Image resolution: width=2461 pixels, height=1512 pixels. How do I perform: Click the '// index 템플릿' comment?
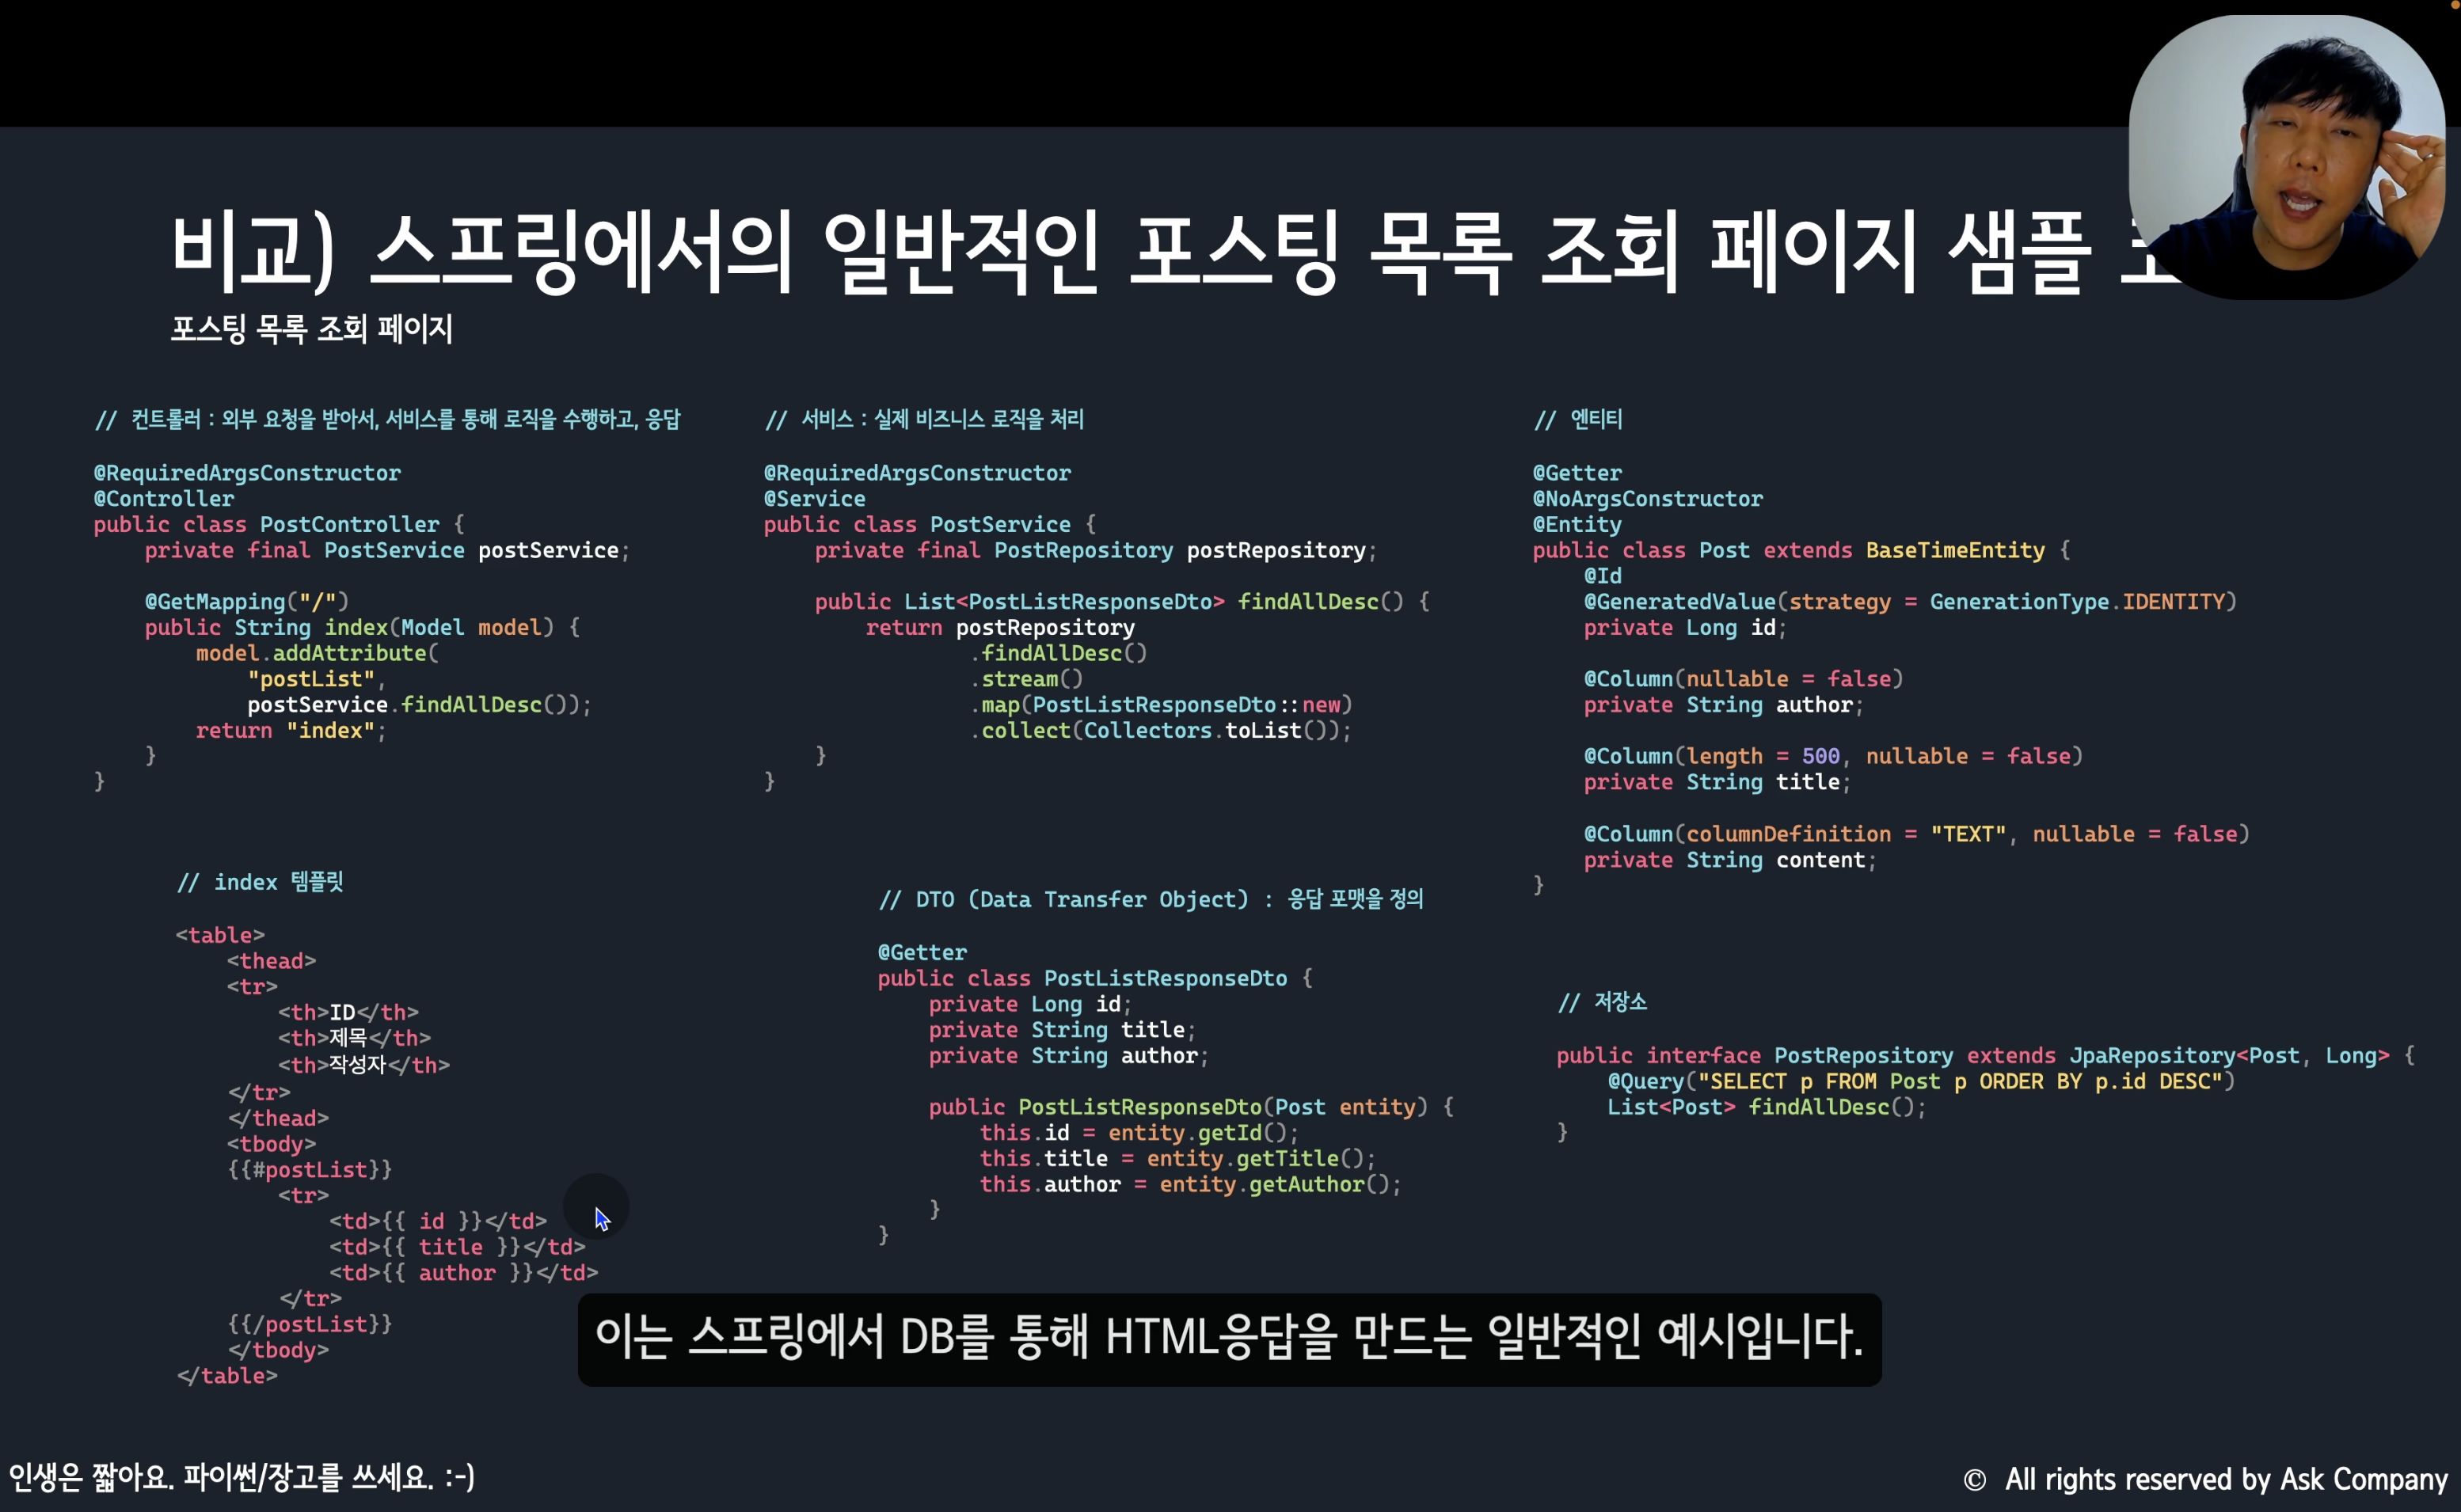[x=260, y=882]
